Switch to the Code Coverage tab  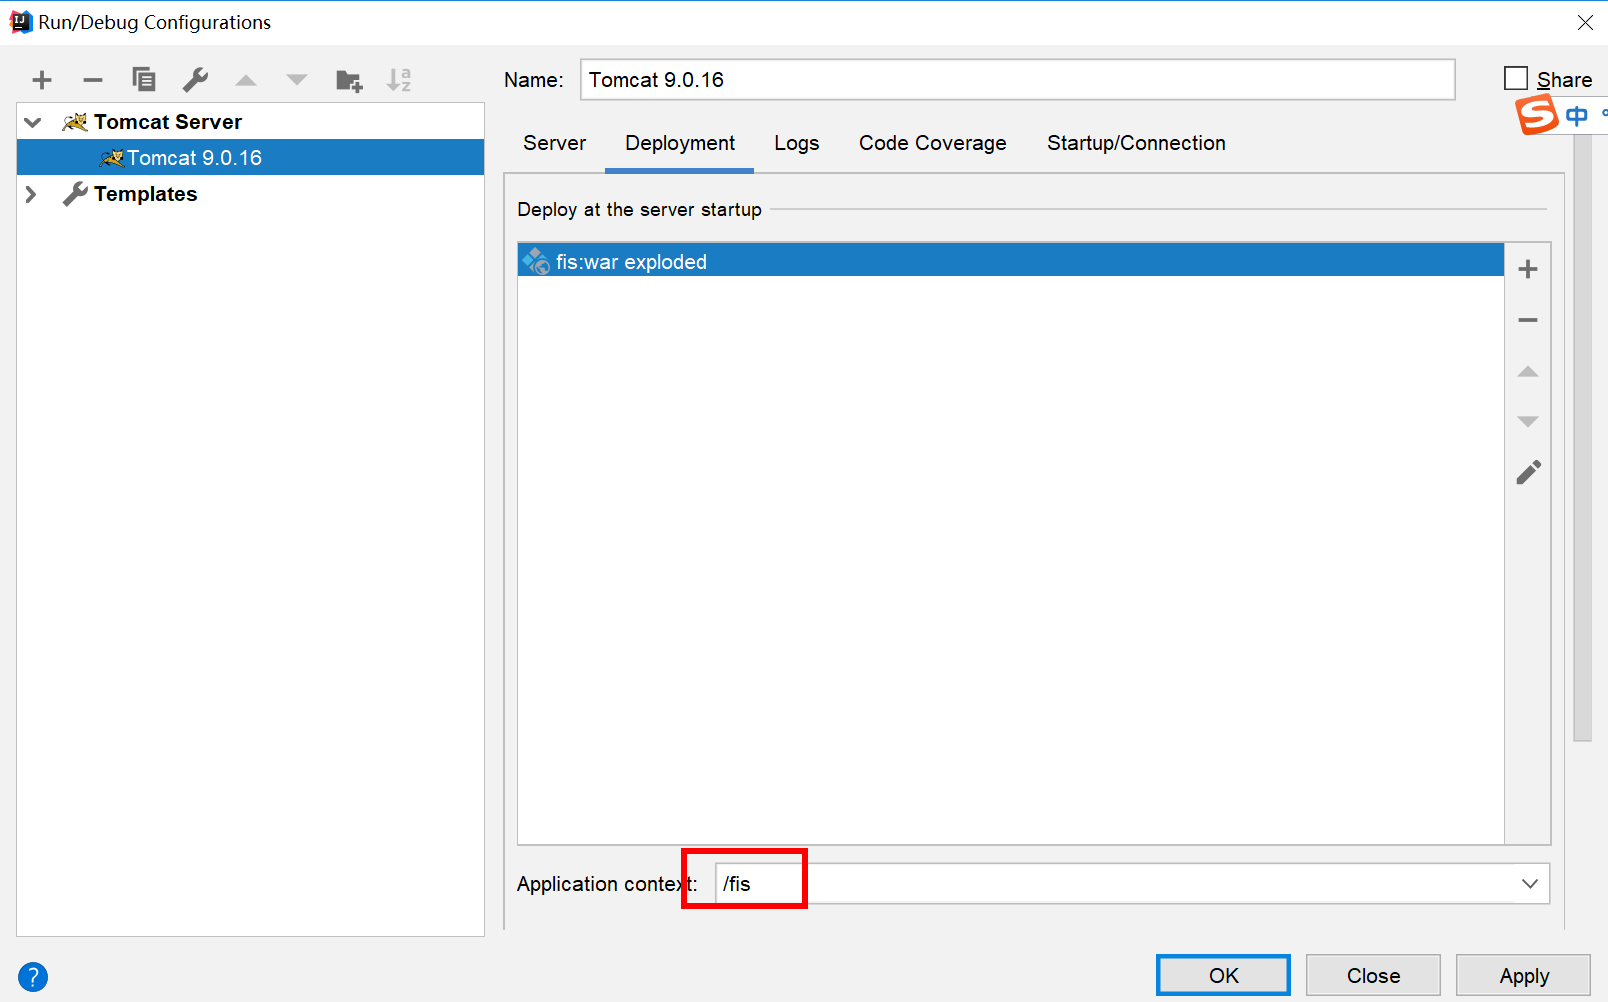pos(933,143)
